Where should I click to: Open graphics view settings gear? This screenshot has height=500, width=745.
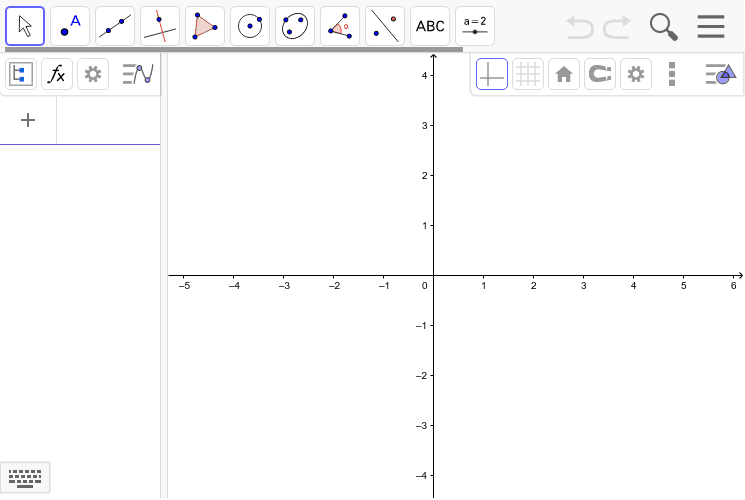click(636, 74)
